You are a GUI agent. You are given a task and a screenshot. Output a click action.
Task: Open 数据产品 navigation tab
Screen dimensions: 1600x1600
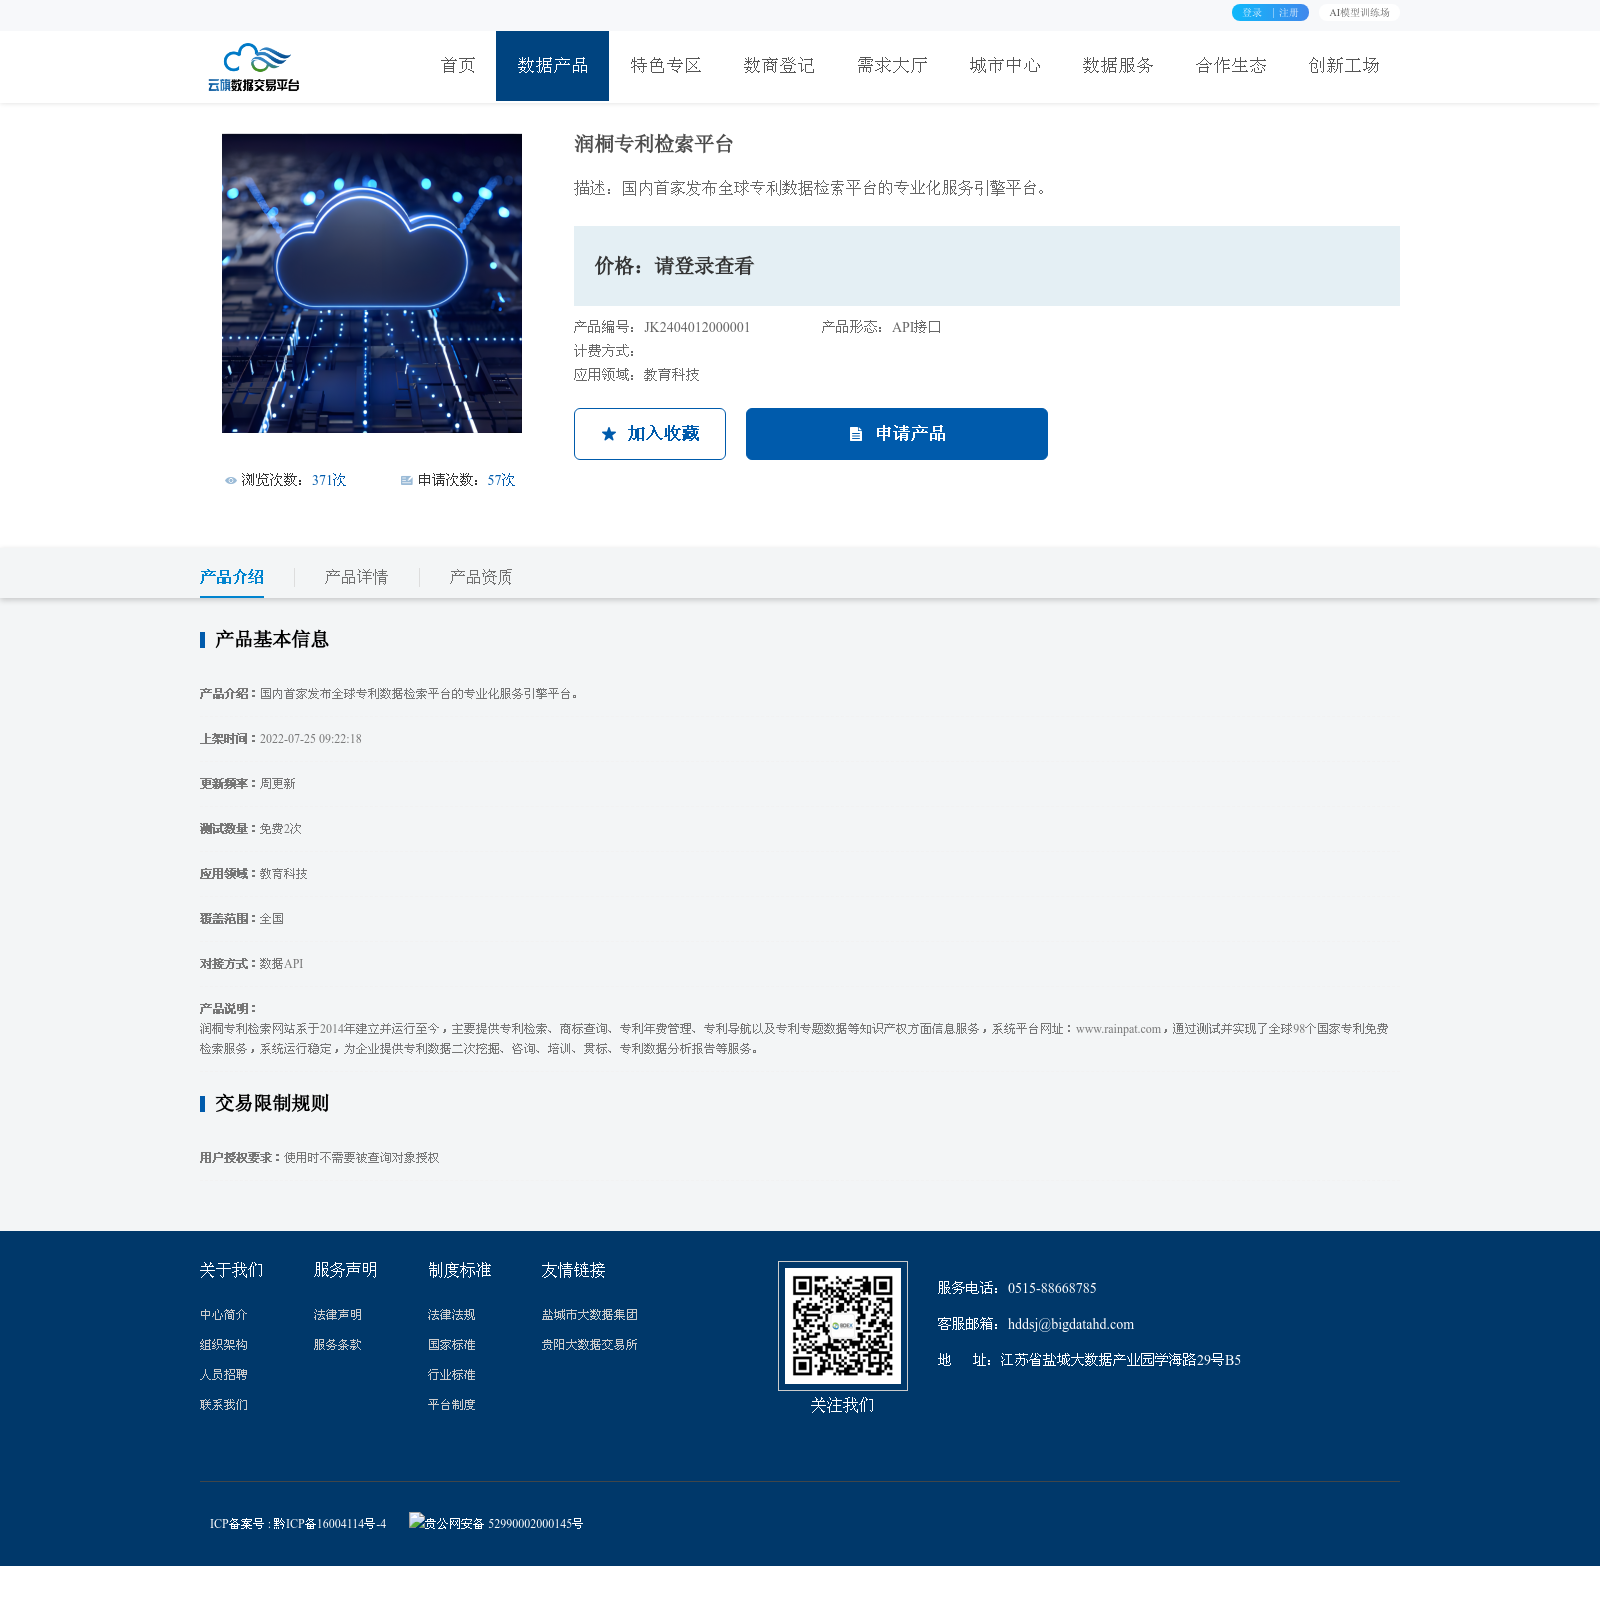pyautogui.click(x=553, y=66)
